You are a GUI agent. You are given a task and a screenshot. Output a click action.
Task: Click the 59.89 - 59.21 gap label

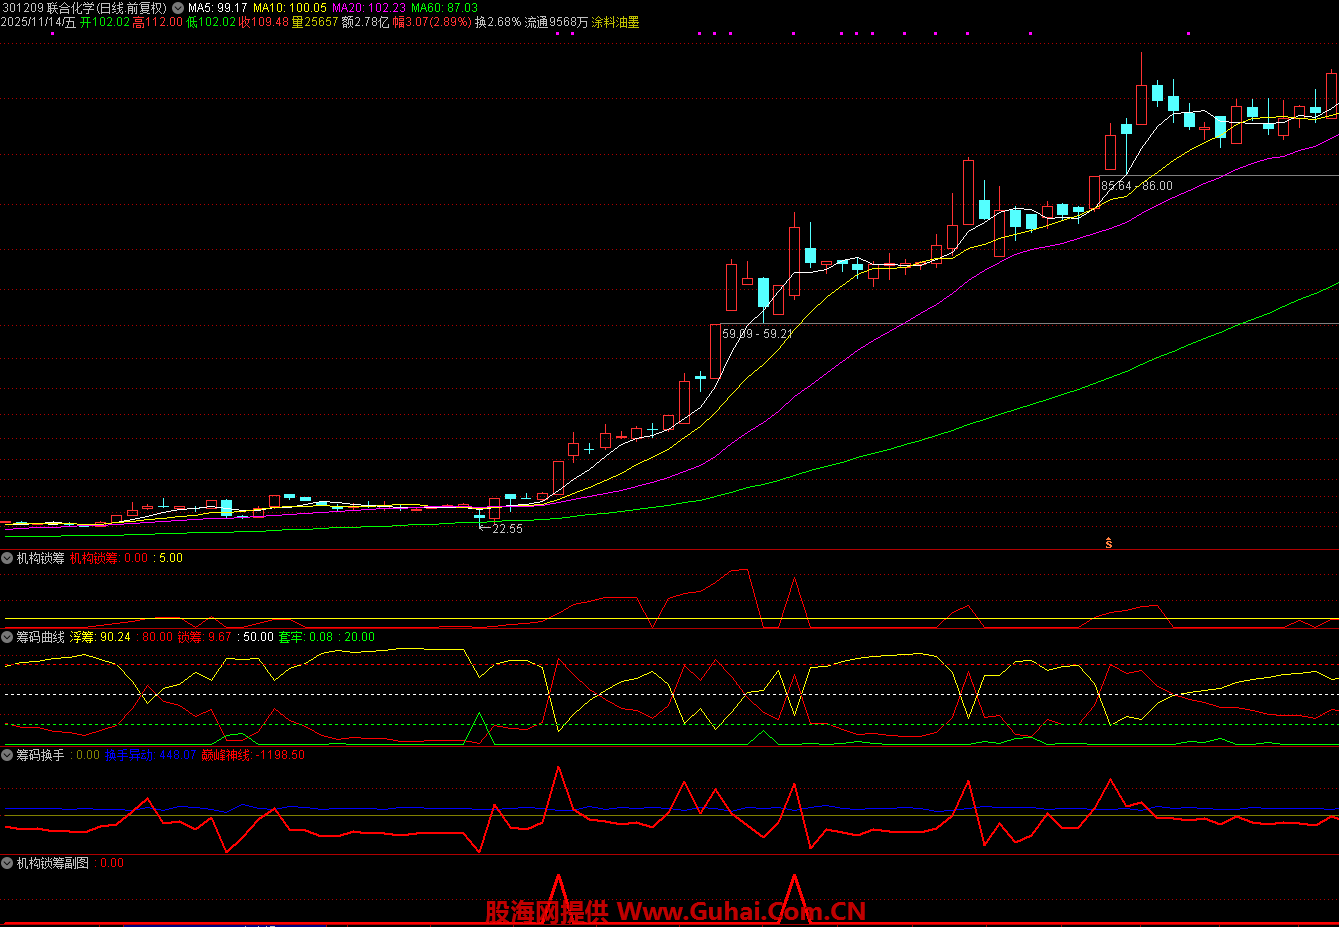pyautogui.click(x=757, y=334)
